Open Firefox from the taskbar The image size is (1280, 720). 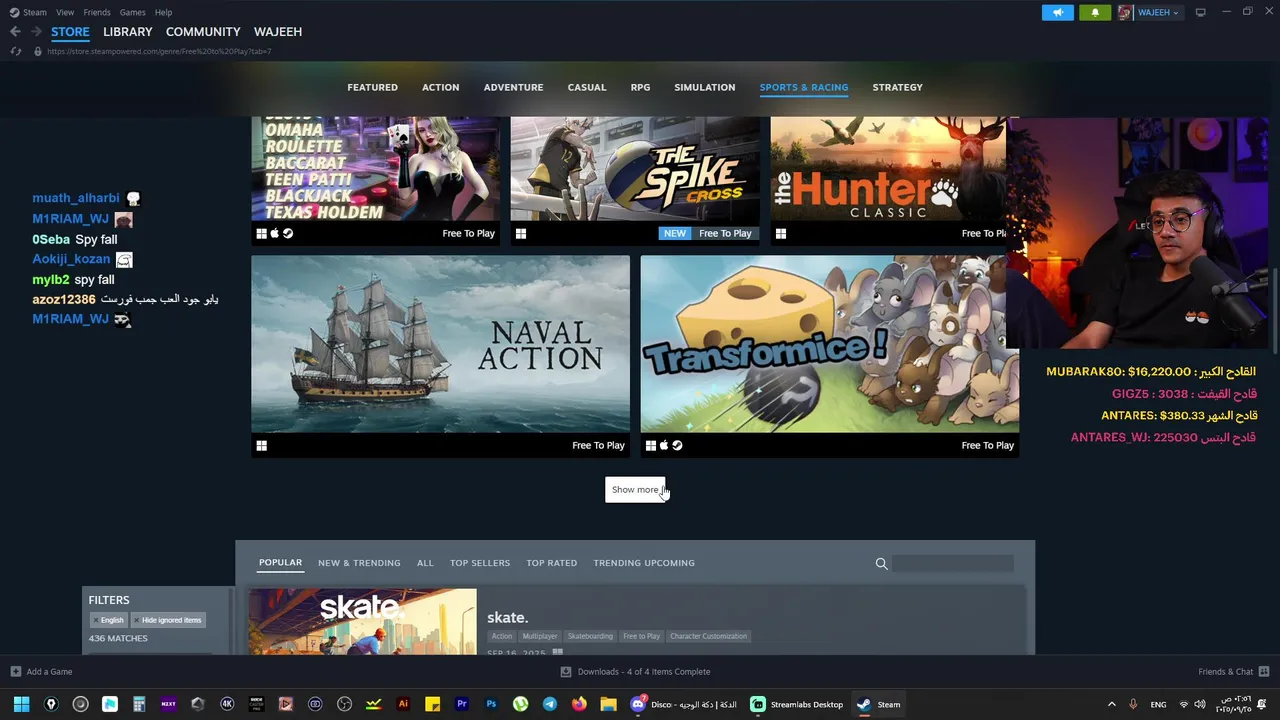579,704
